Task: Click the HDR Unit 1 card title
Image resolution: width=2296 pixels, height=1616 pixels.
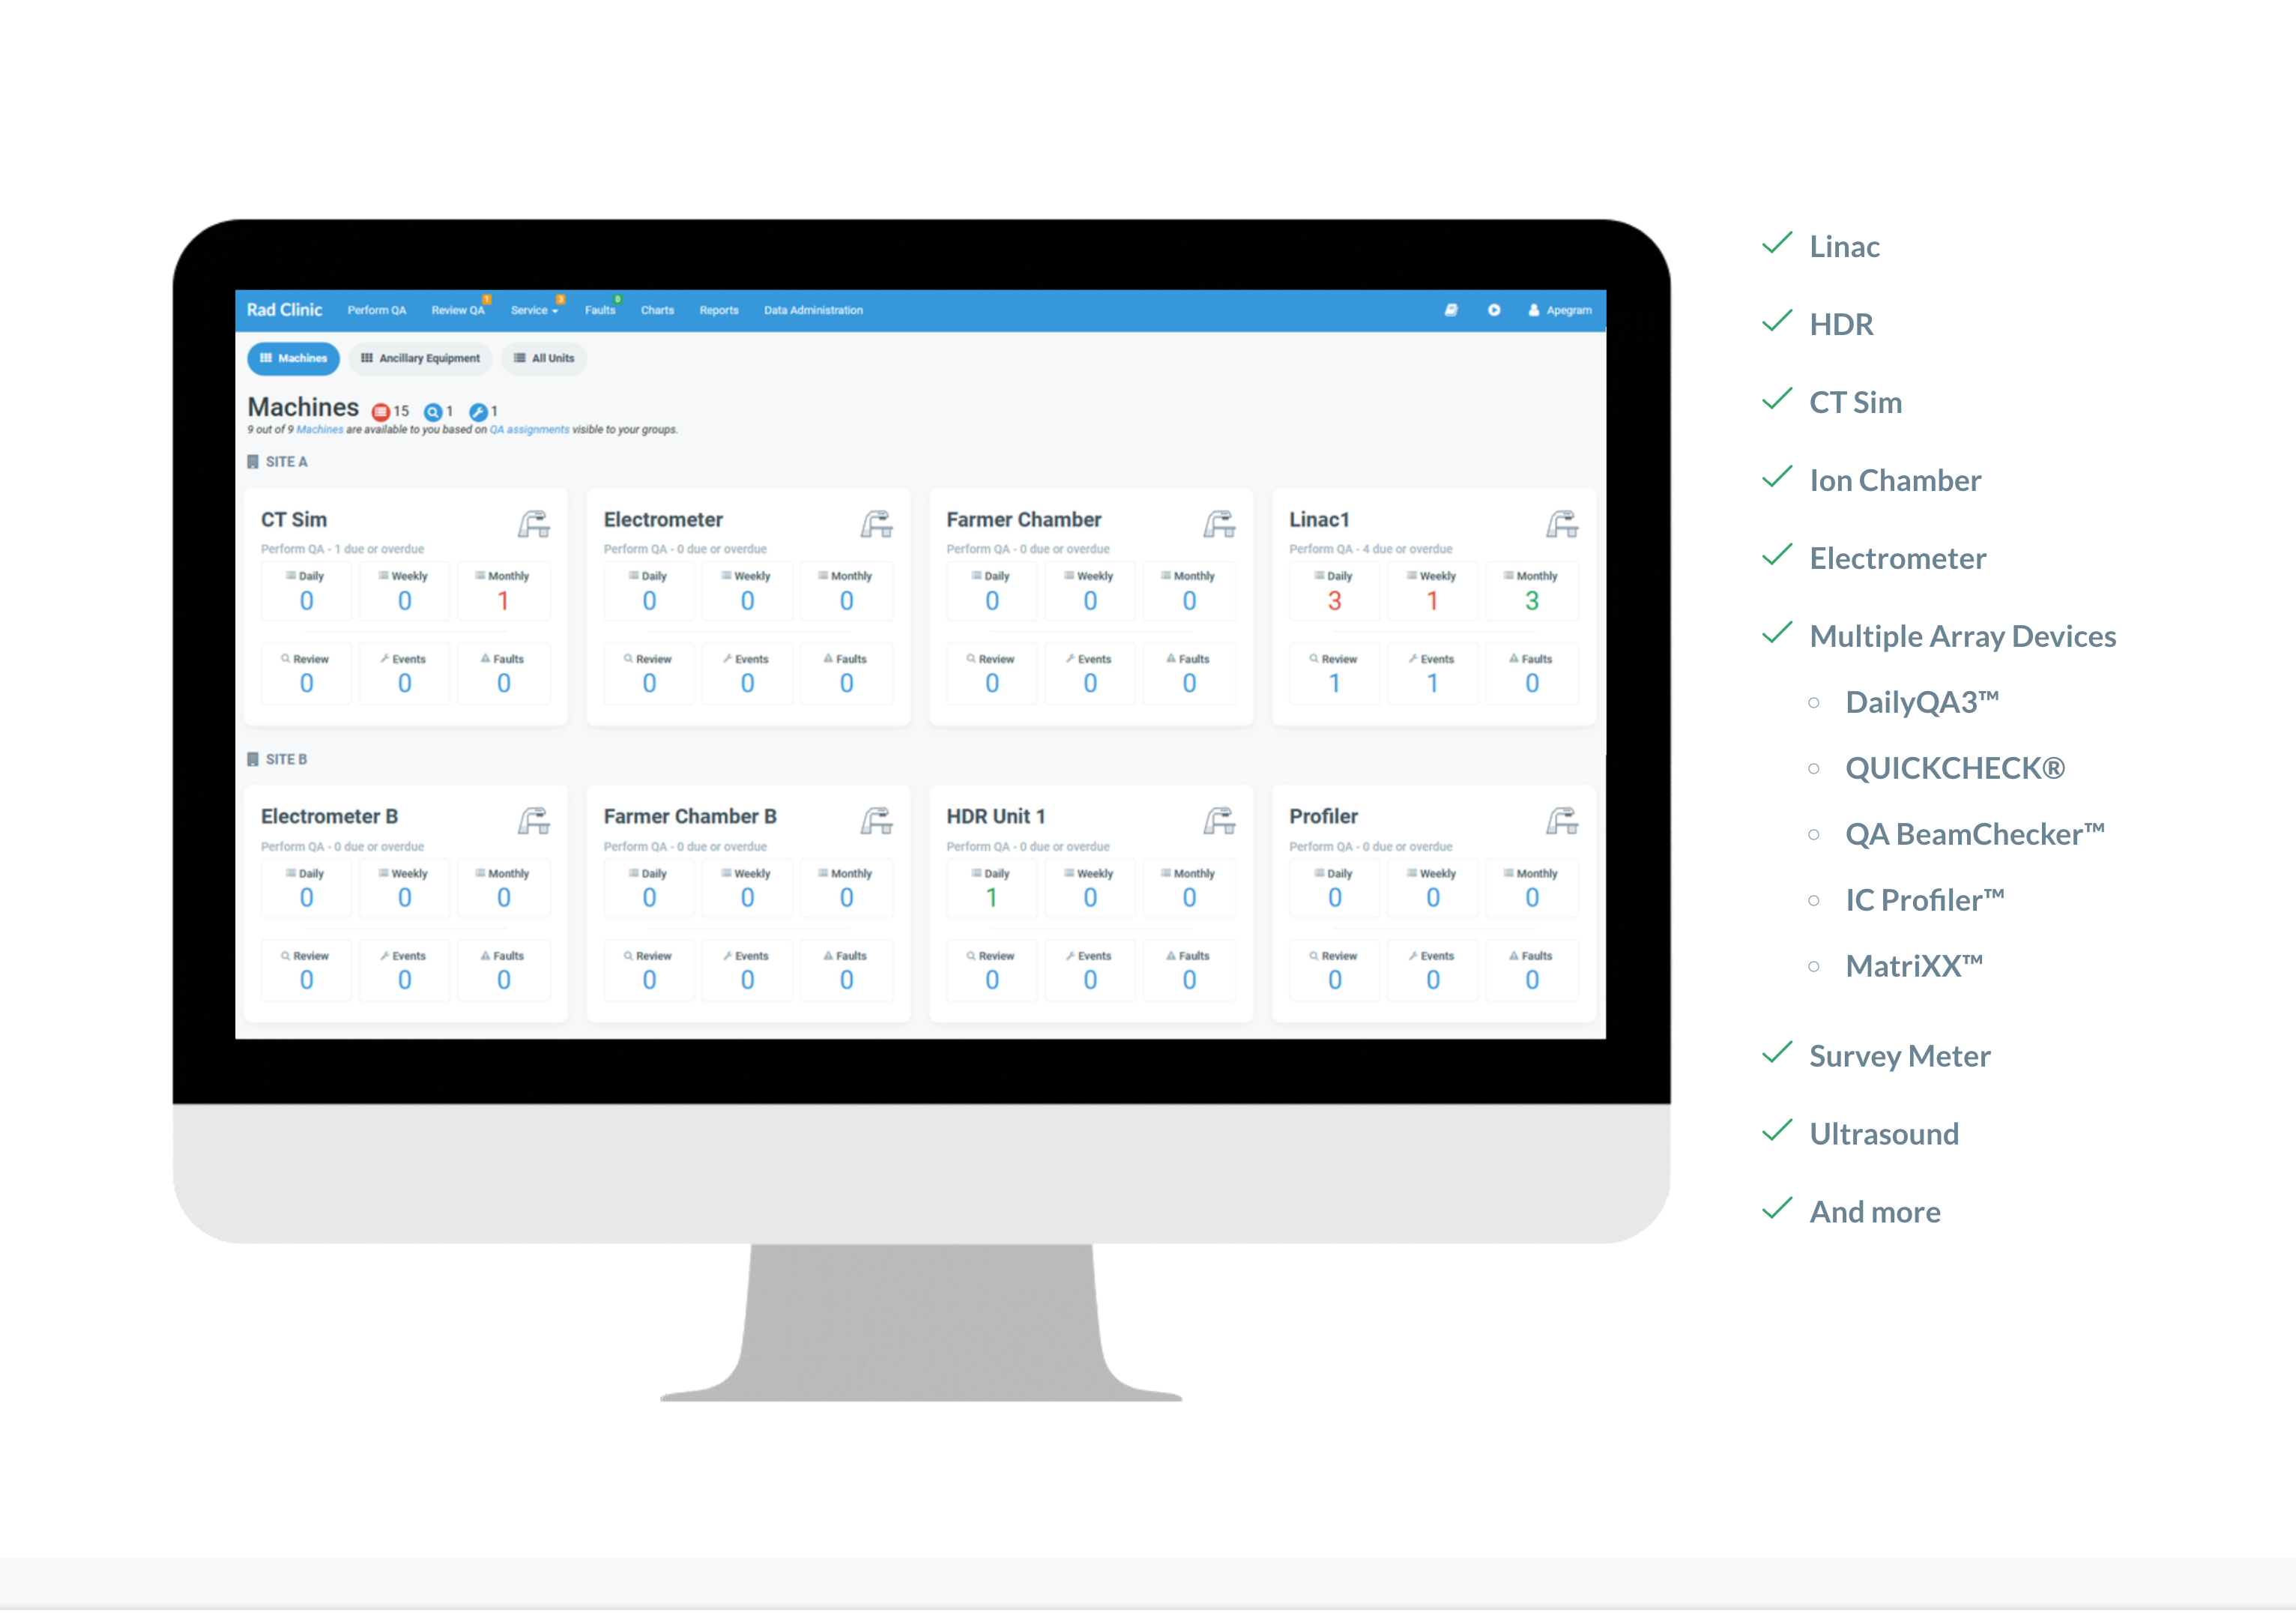Action: (995, 817)
